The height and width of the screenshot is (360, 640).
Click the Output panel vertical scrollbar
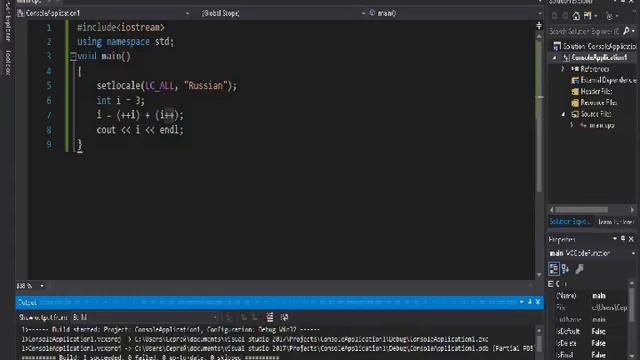[x=539, y=343]
